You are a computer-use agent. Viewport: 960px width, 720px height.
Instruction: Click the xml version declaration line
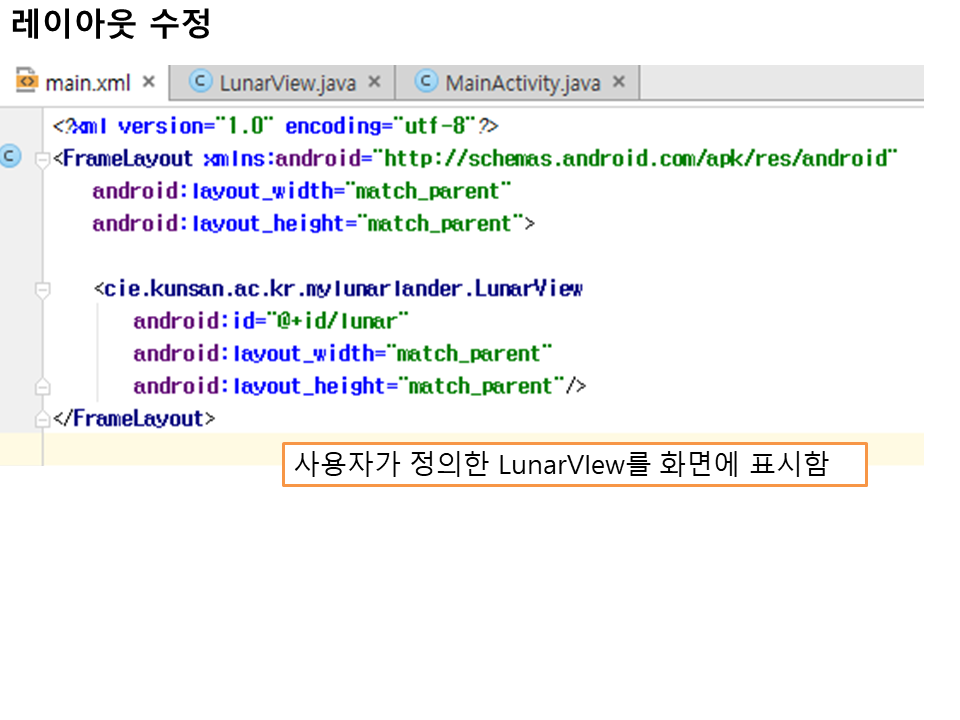pyautogui.click(x=276, y=127)
